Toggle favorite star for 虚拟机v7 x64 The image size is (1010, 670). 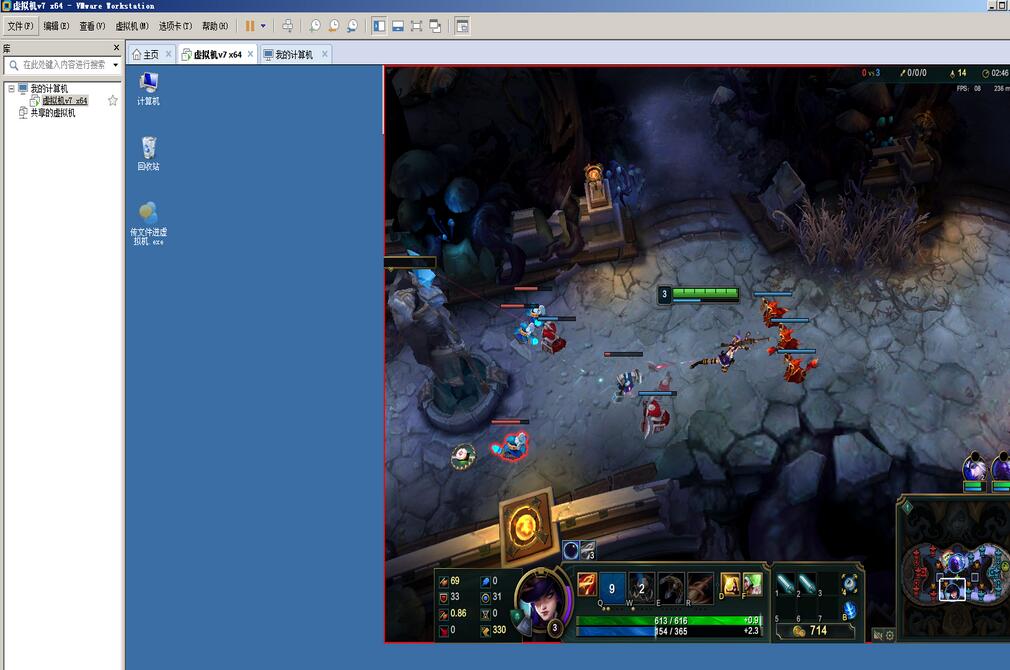113,100
